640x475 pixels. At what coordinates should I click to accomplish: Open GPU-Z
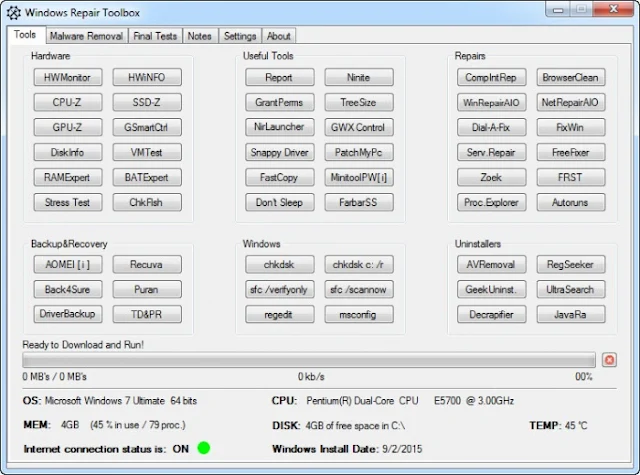pyautogui.click(x=68, y=127)
